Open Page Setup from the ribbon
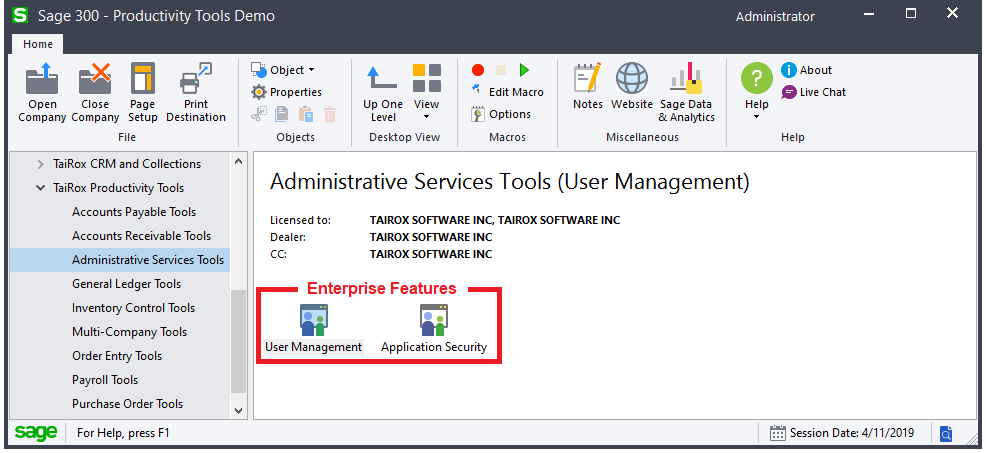This screenshot has height=453, width=986. point(142,82)
